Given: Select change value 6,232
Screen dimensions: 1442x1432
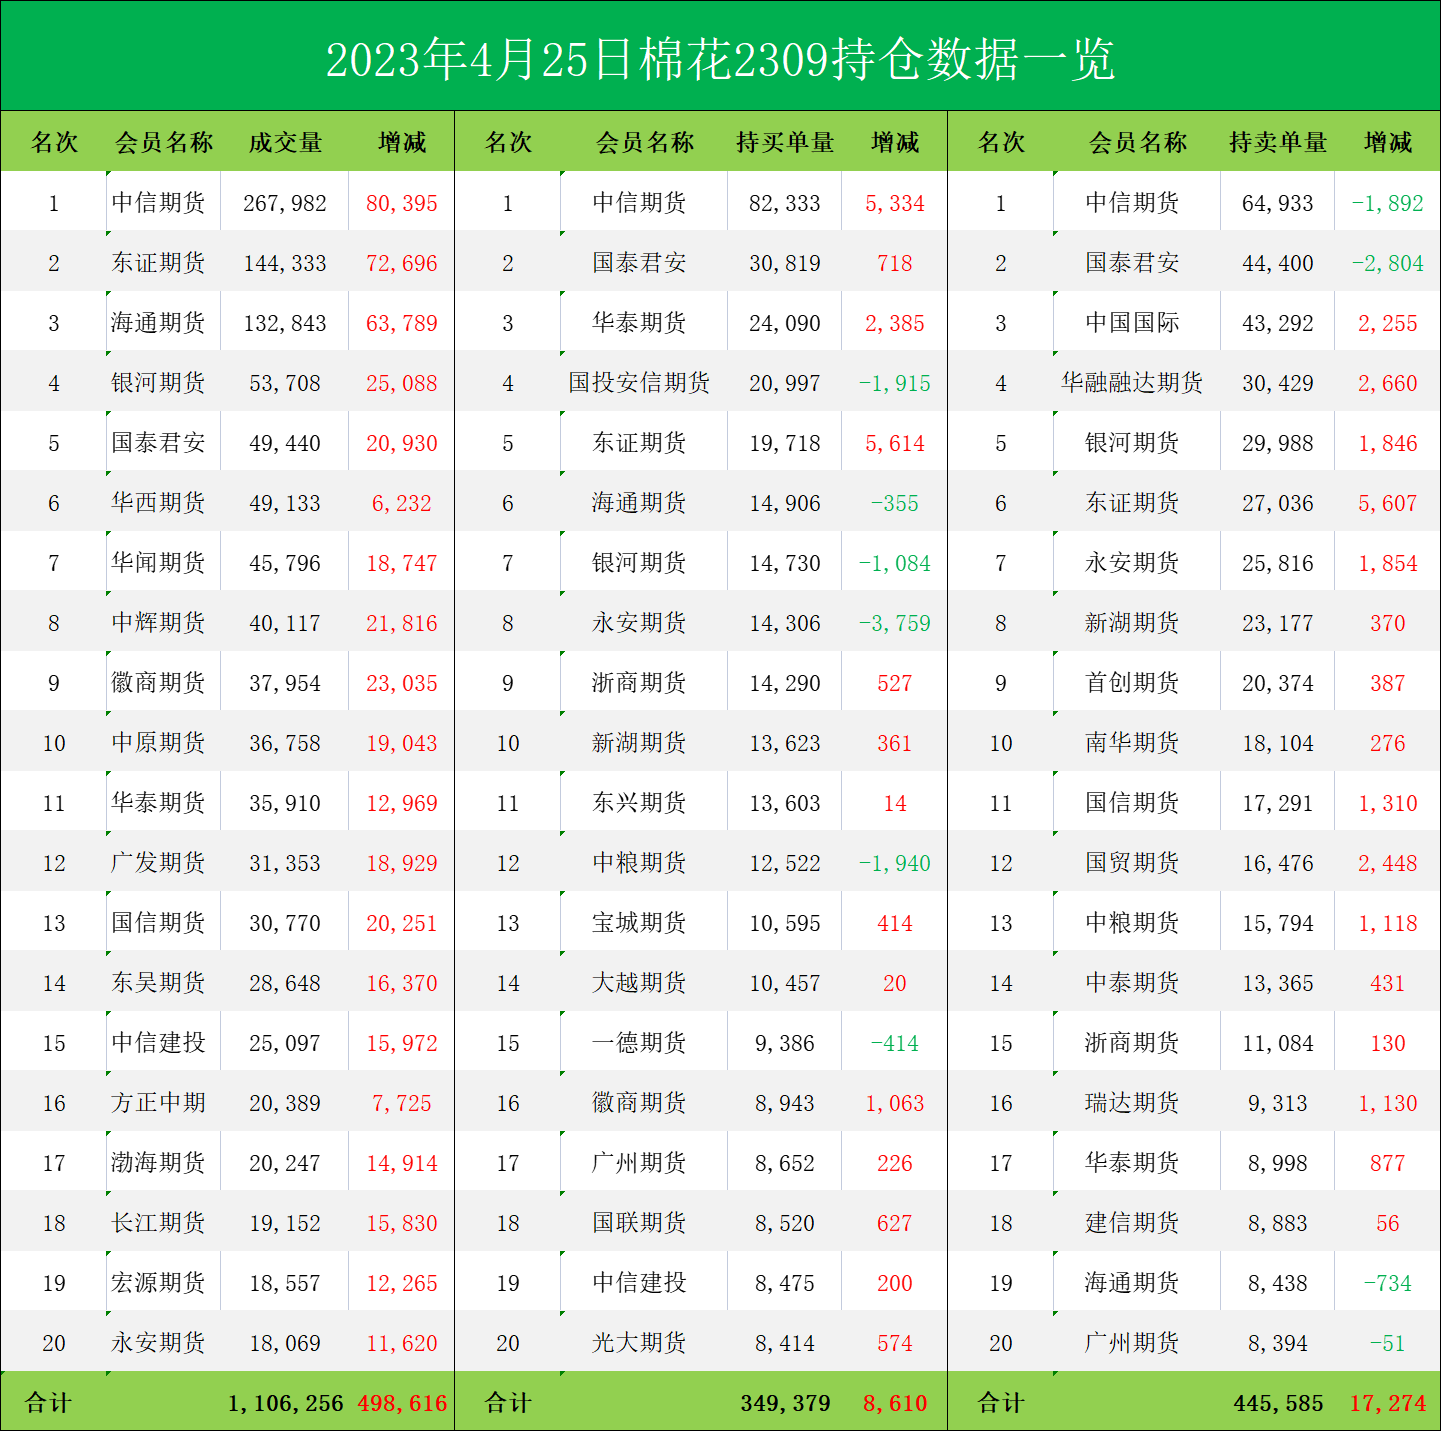Looking at the screenshot, I should click(x=402, y=503).
